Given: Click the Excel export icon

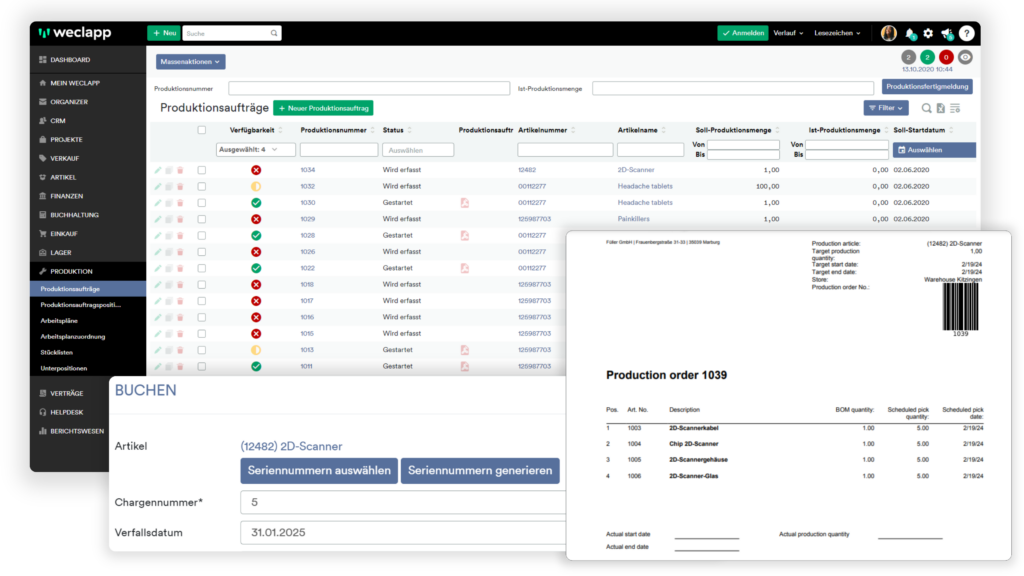Looking at the screenshot, I should 940,108.
